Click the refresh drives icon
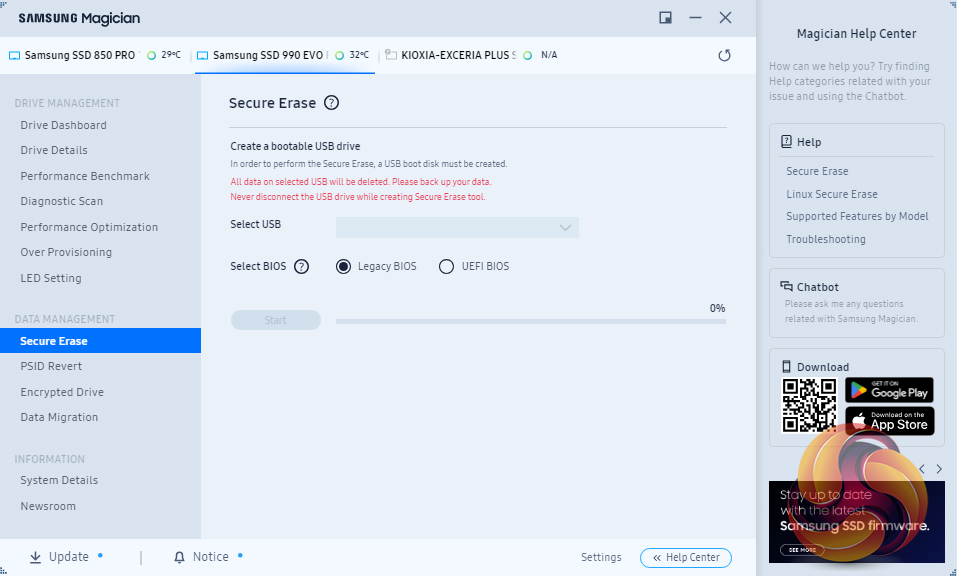 (724, 56)
